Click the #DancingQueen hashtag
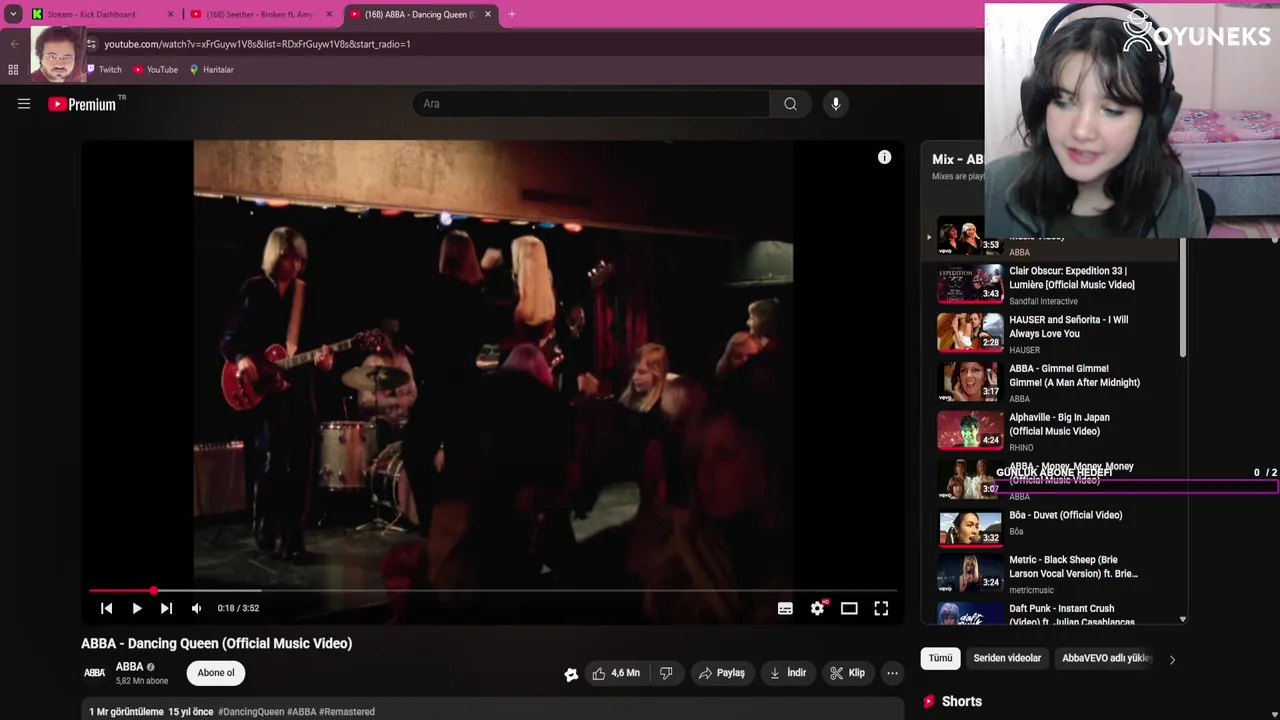Image resolution: width=1280 pixels, height=720 pixels. point(251,712)
